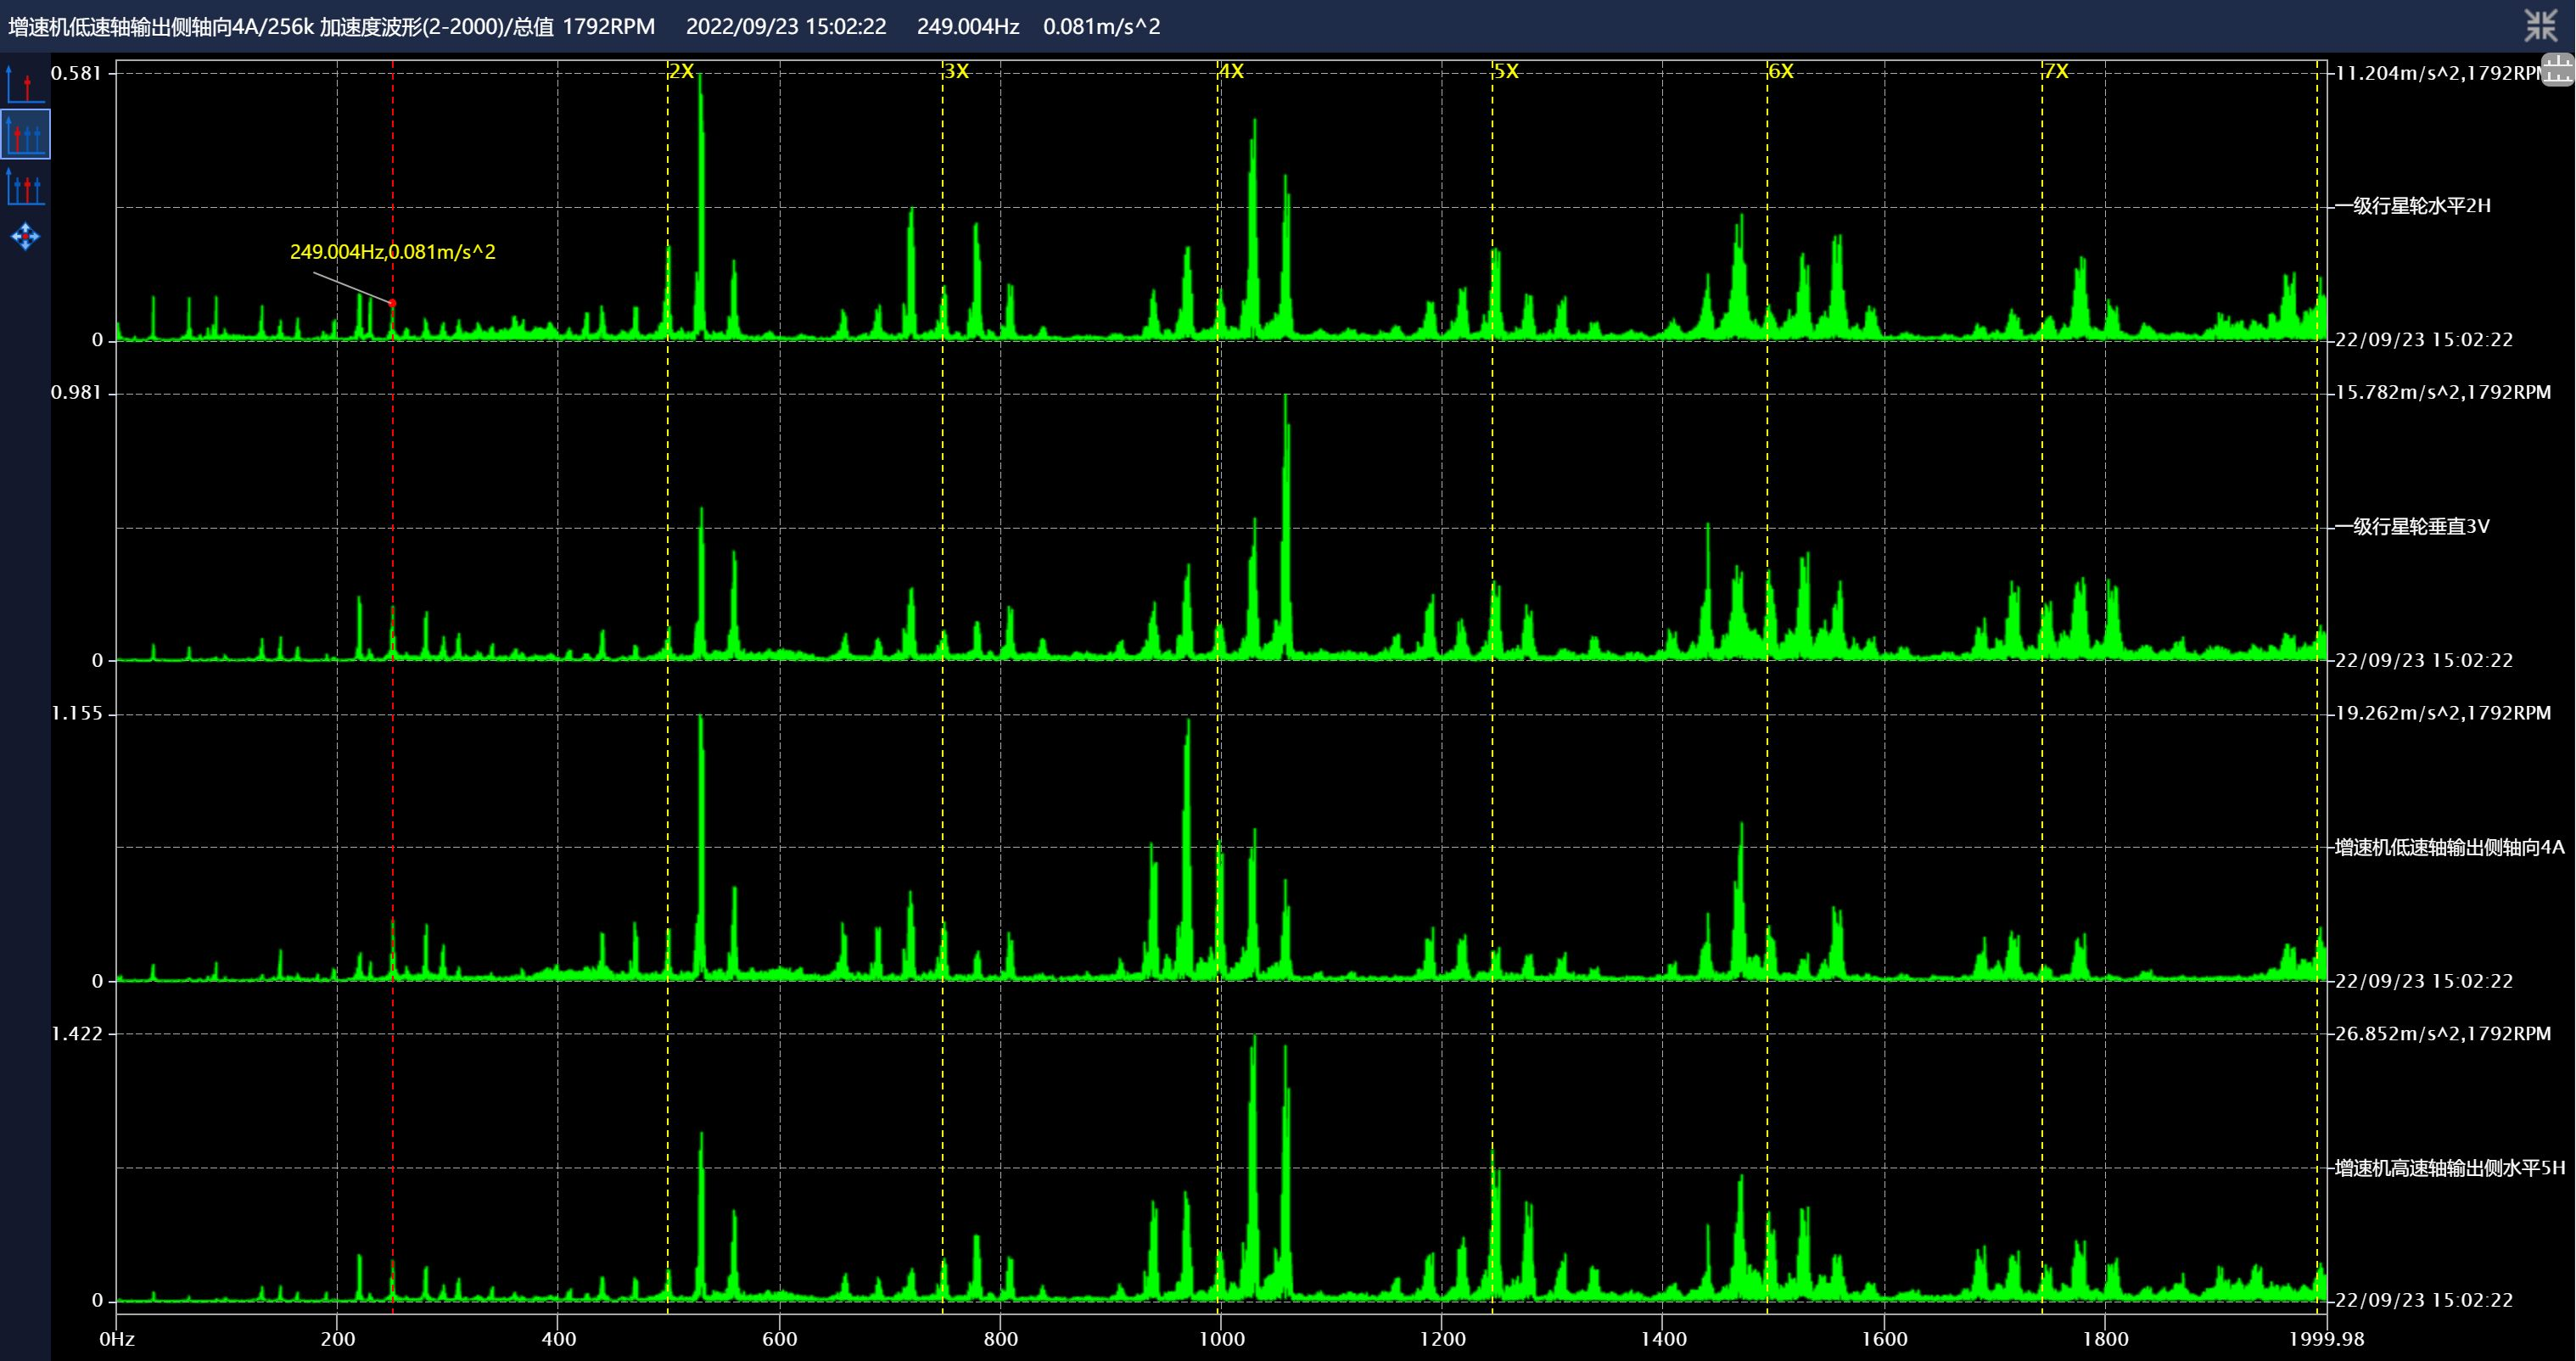Click the 1400 tick on frequency axis
This screenshot has width=2576, height=1361.
coord(1663,1338)
